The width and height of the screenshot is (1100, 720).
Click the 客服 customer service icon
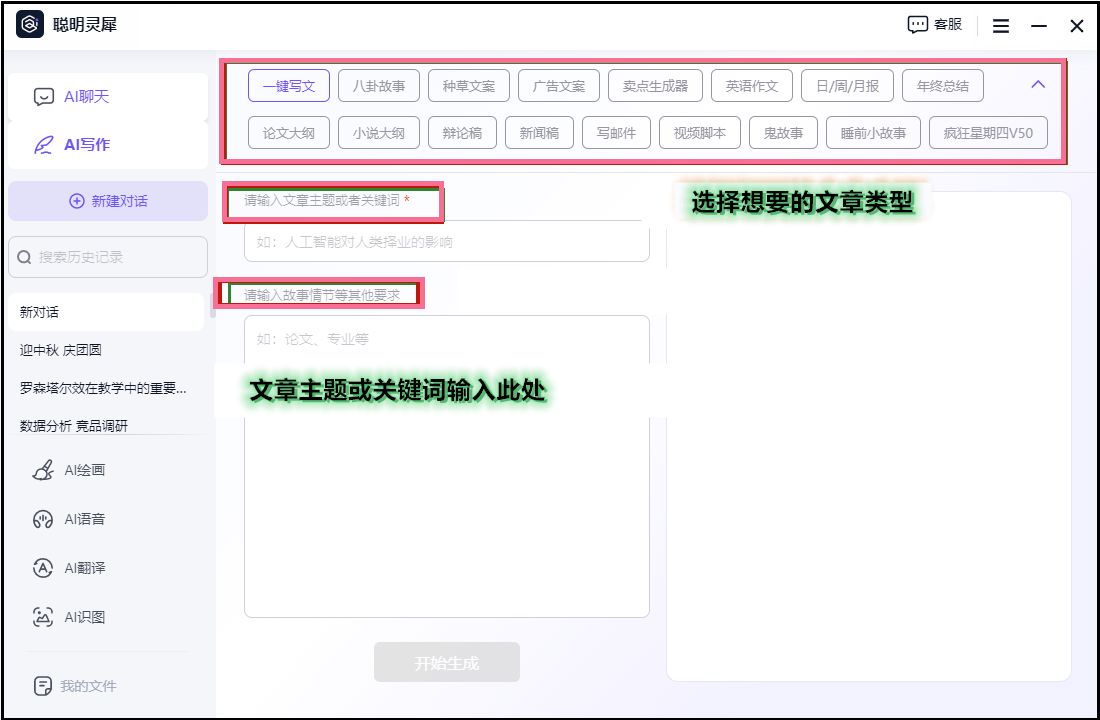934,25
